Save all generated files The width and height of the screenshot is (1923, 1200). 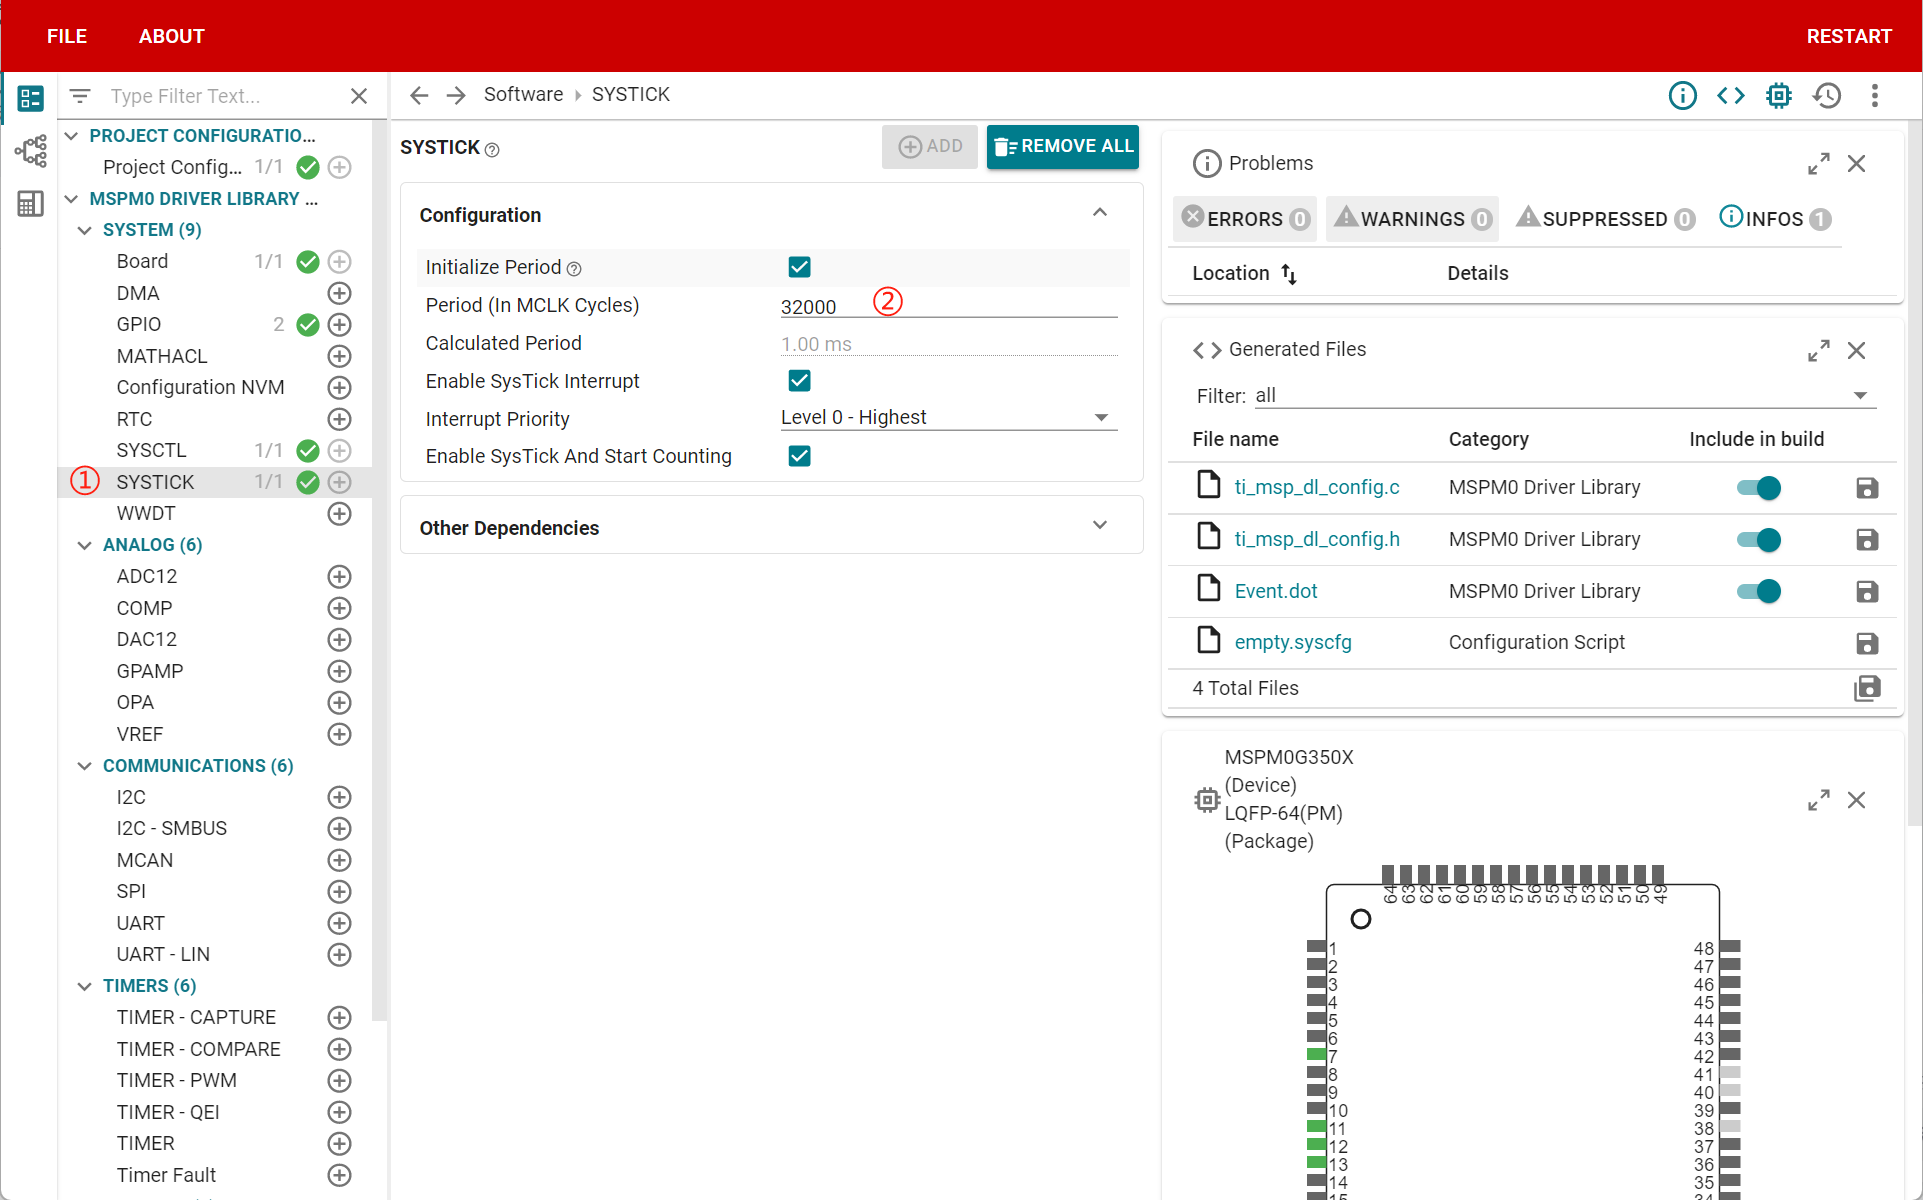click(1866, 688)
